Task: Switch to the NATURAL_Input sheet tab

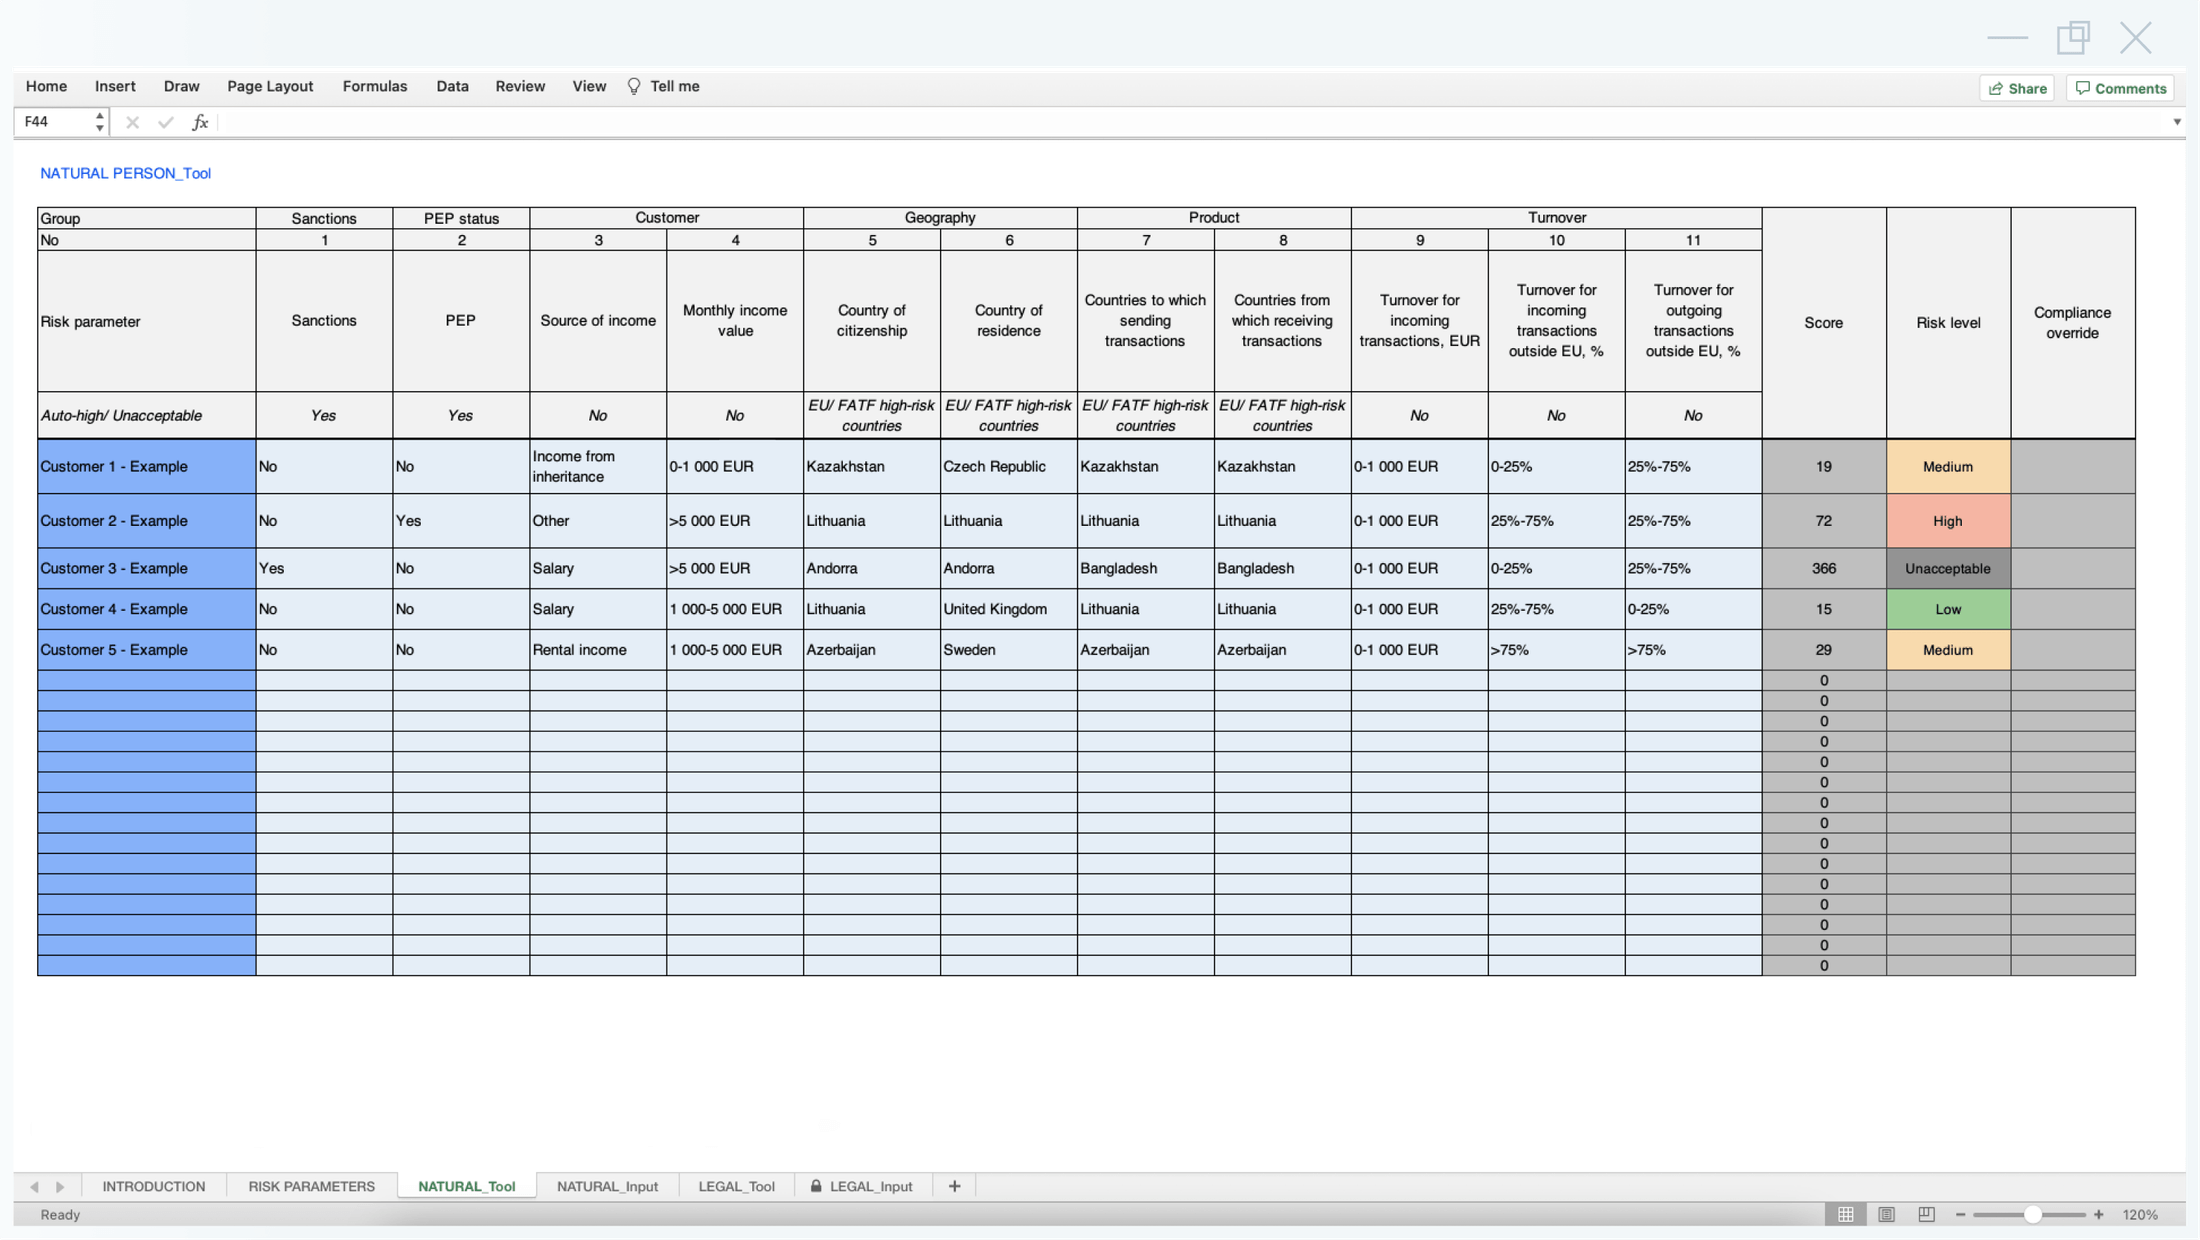Action: (x=607, y=1186)
